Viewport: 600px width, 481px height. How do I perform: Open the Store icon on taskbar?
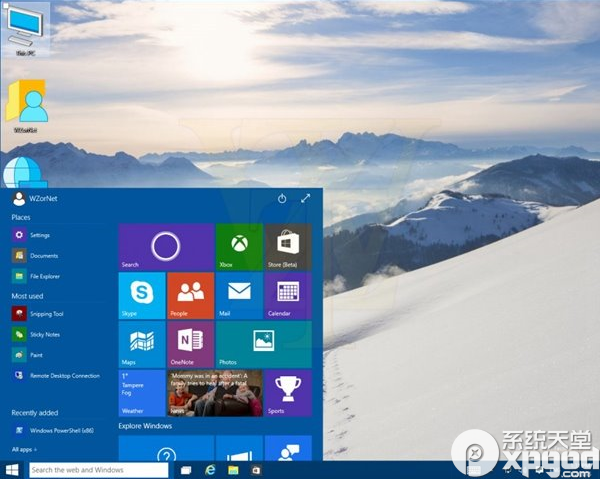(256, 470)
